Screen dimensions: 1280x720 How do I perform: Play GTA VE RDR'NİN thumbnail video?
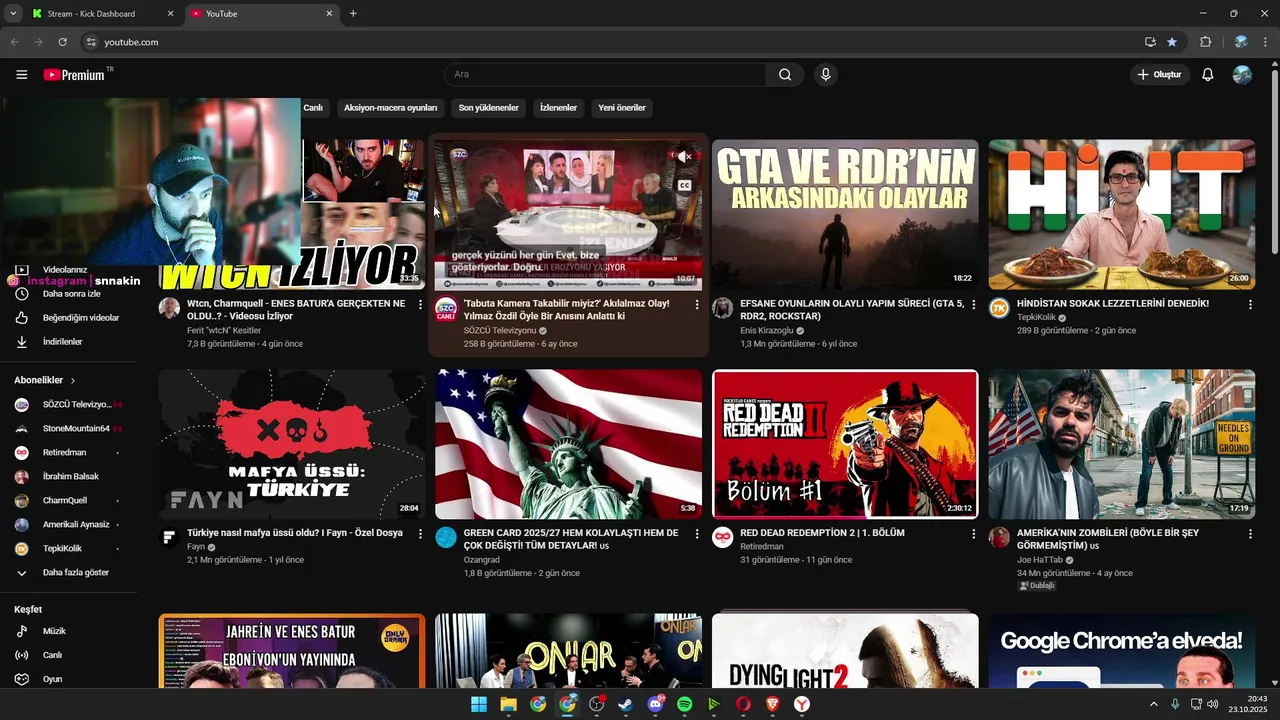click(x=845, y=215)
